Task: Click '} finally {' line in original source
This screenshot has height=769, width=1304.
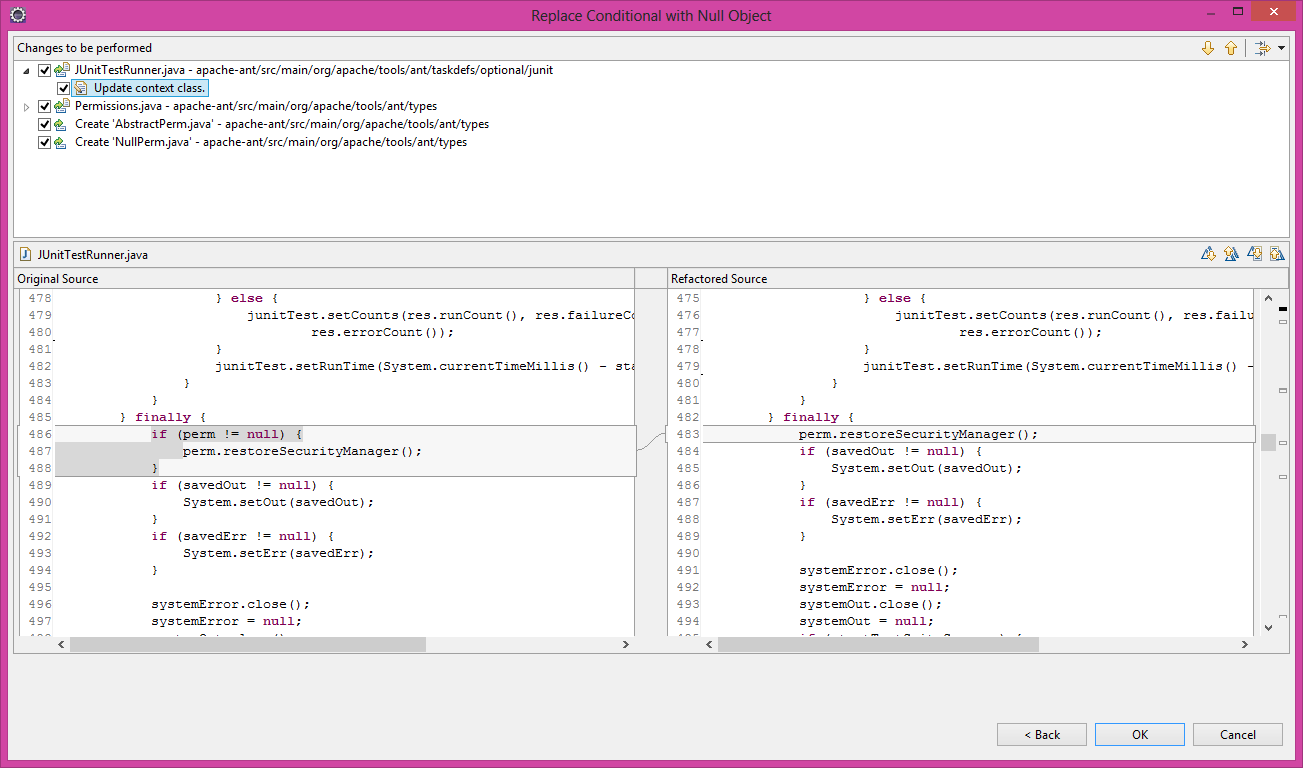Action: [x=162, y=417]
